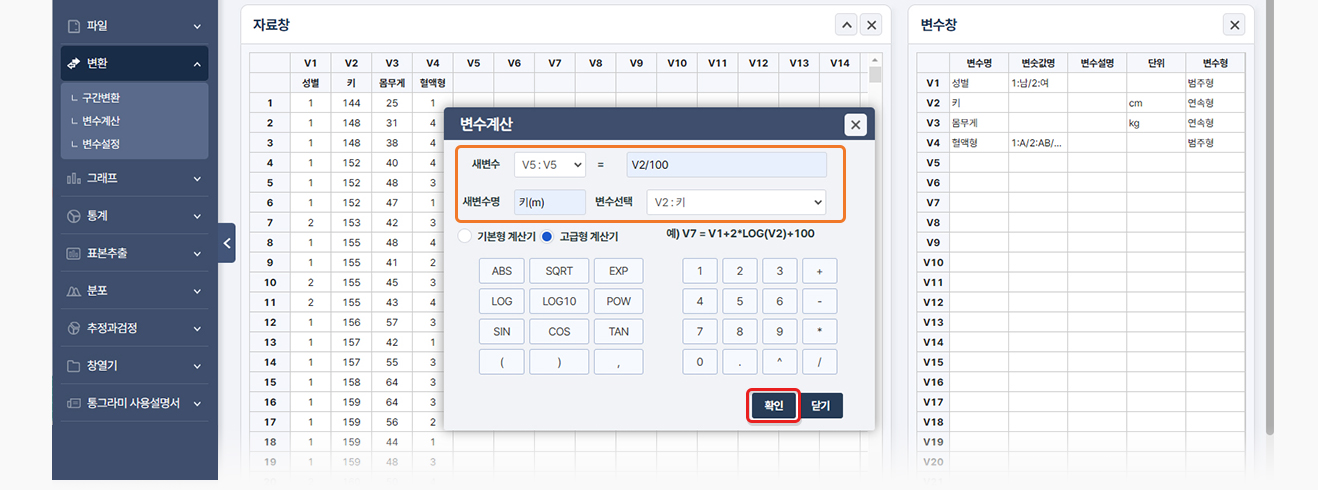Expand the 추정과검정 menu
1318x490 pixels.
[x=133, y=328]
